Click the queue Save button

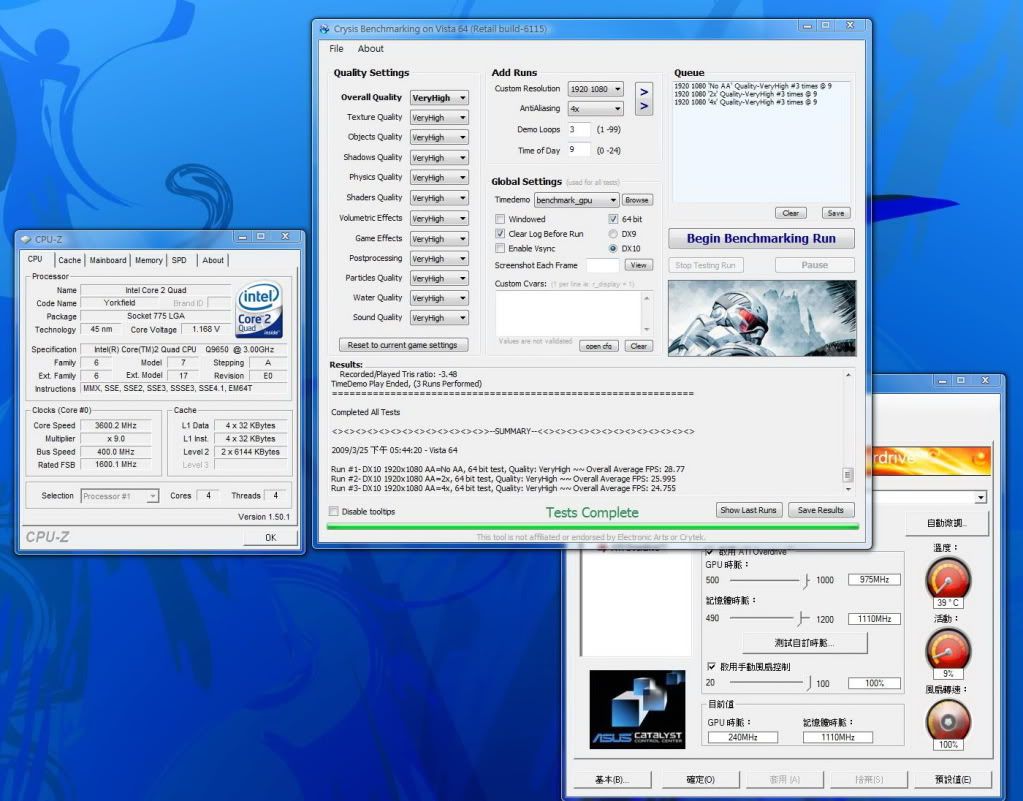click(836, 213)
